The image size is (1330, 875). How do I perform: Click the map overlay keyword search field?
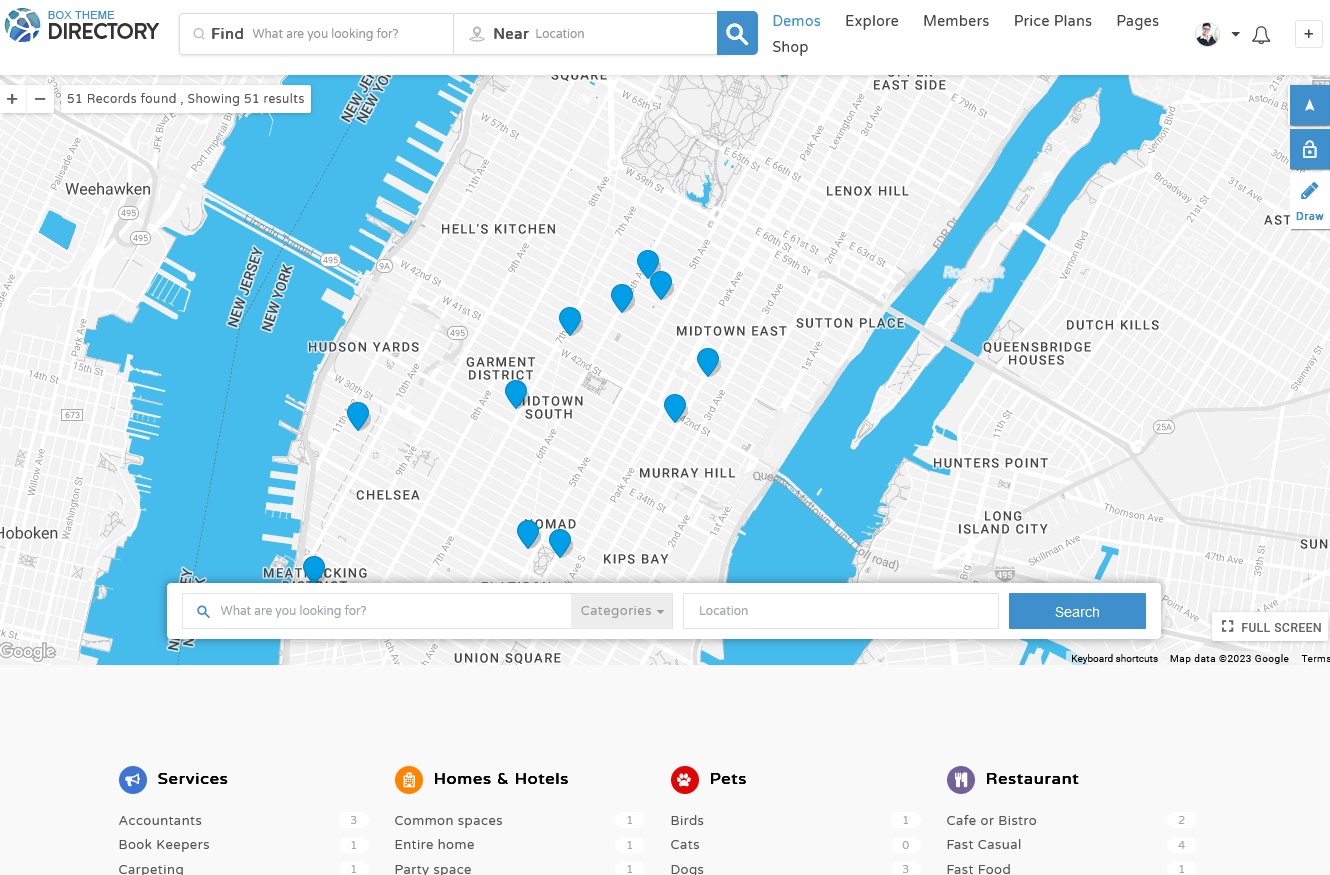click(x=377, y=611)
